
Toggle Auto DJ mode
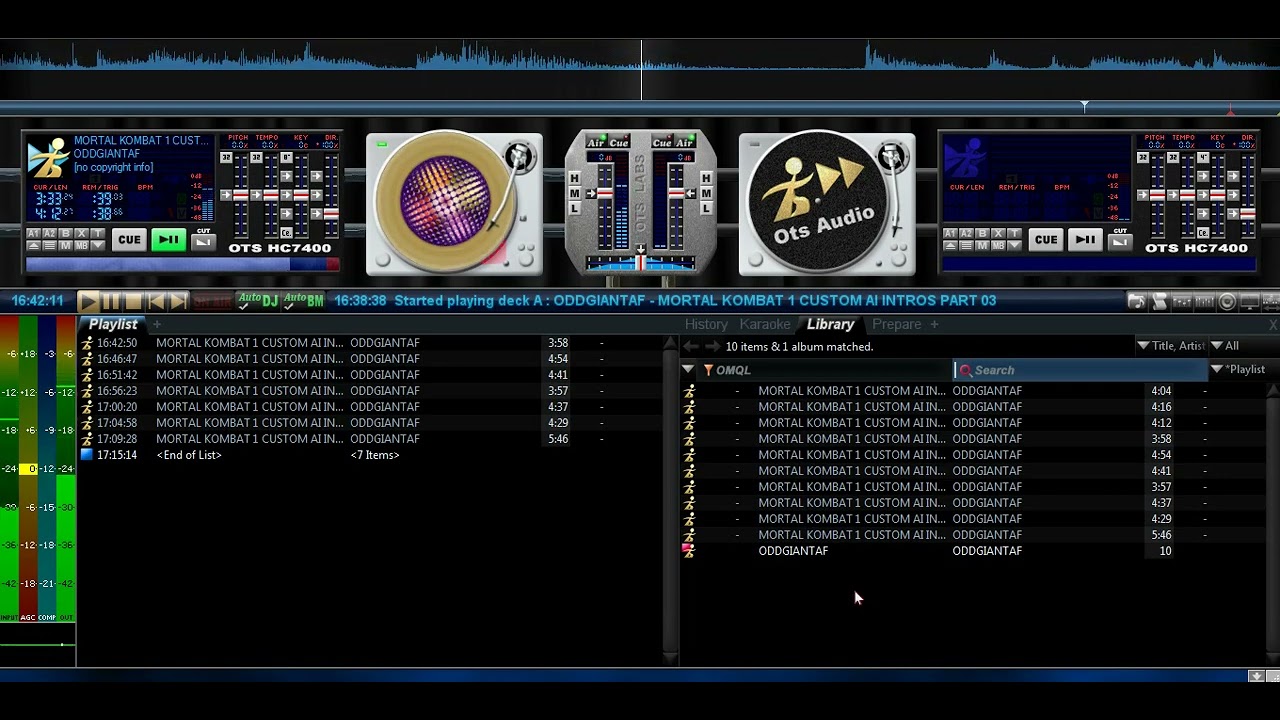tap(257, 301)
